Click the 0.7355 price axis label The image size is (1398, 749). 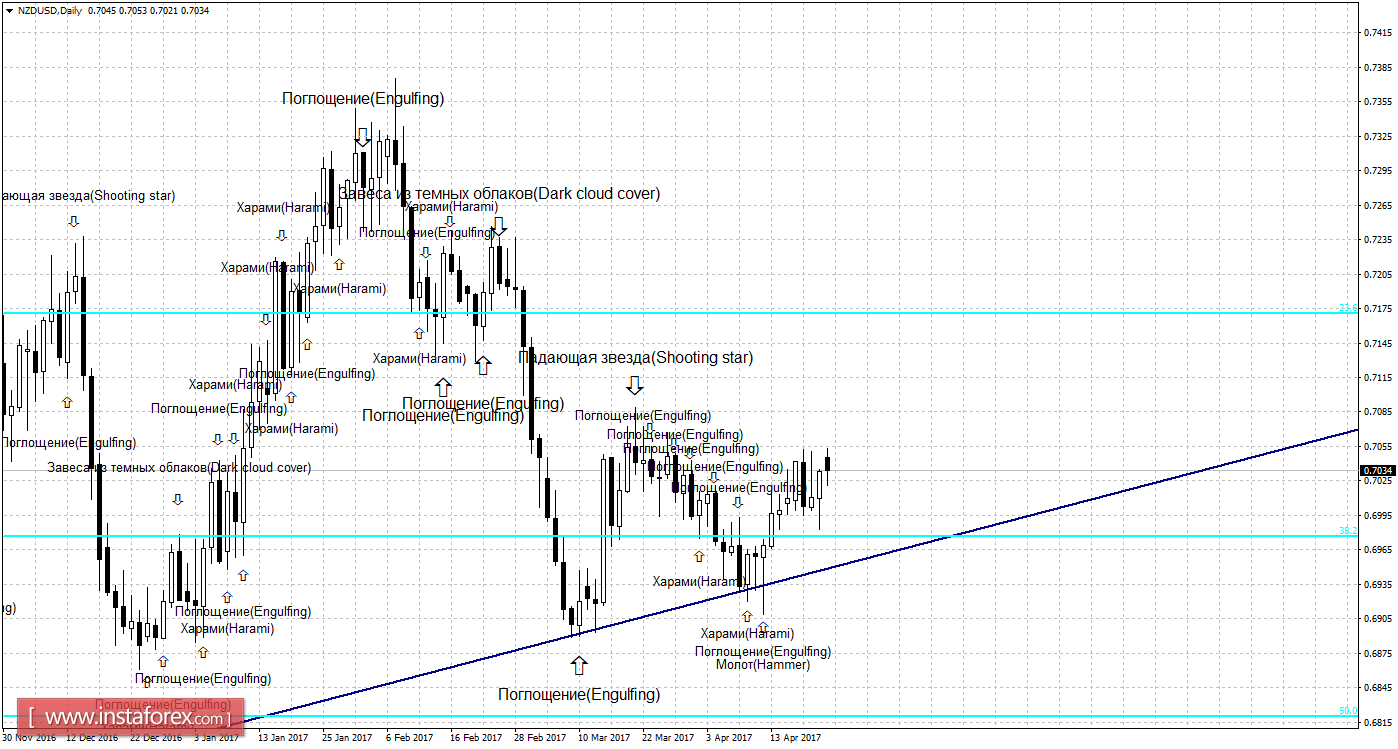(x=1378, y=102)
